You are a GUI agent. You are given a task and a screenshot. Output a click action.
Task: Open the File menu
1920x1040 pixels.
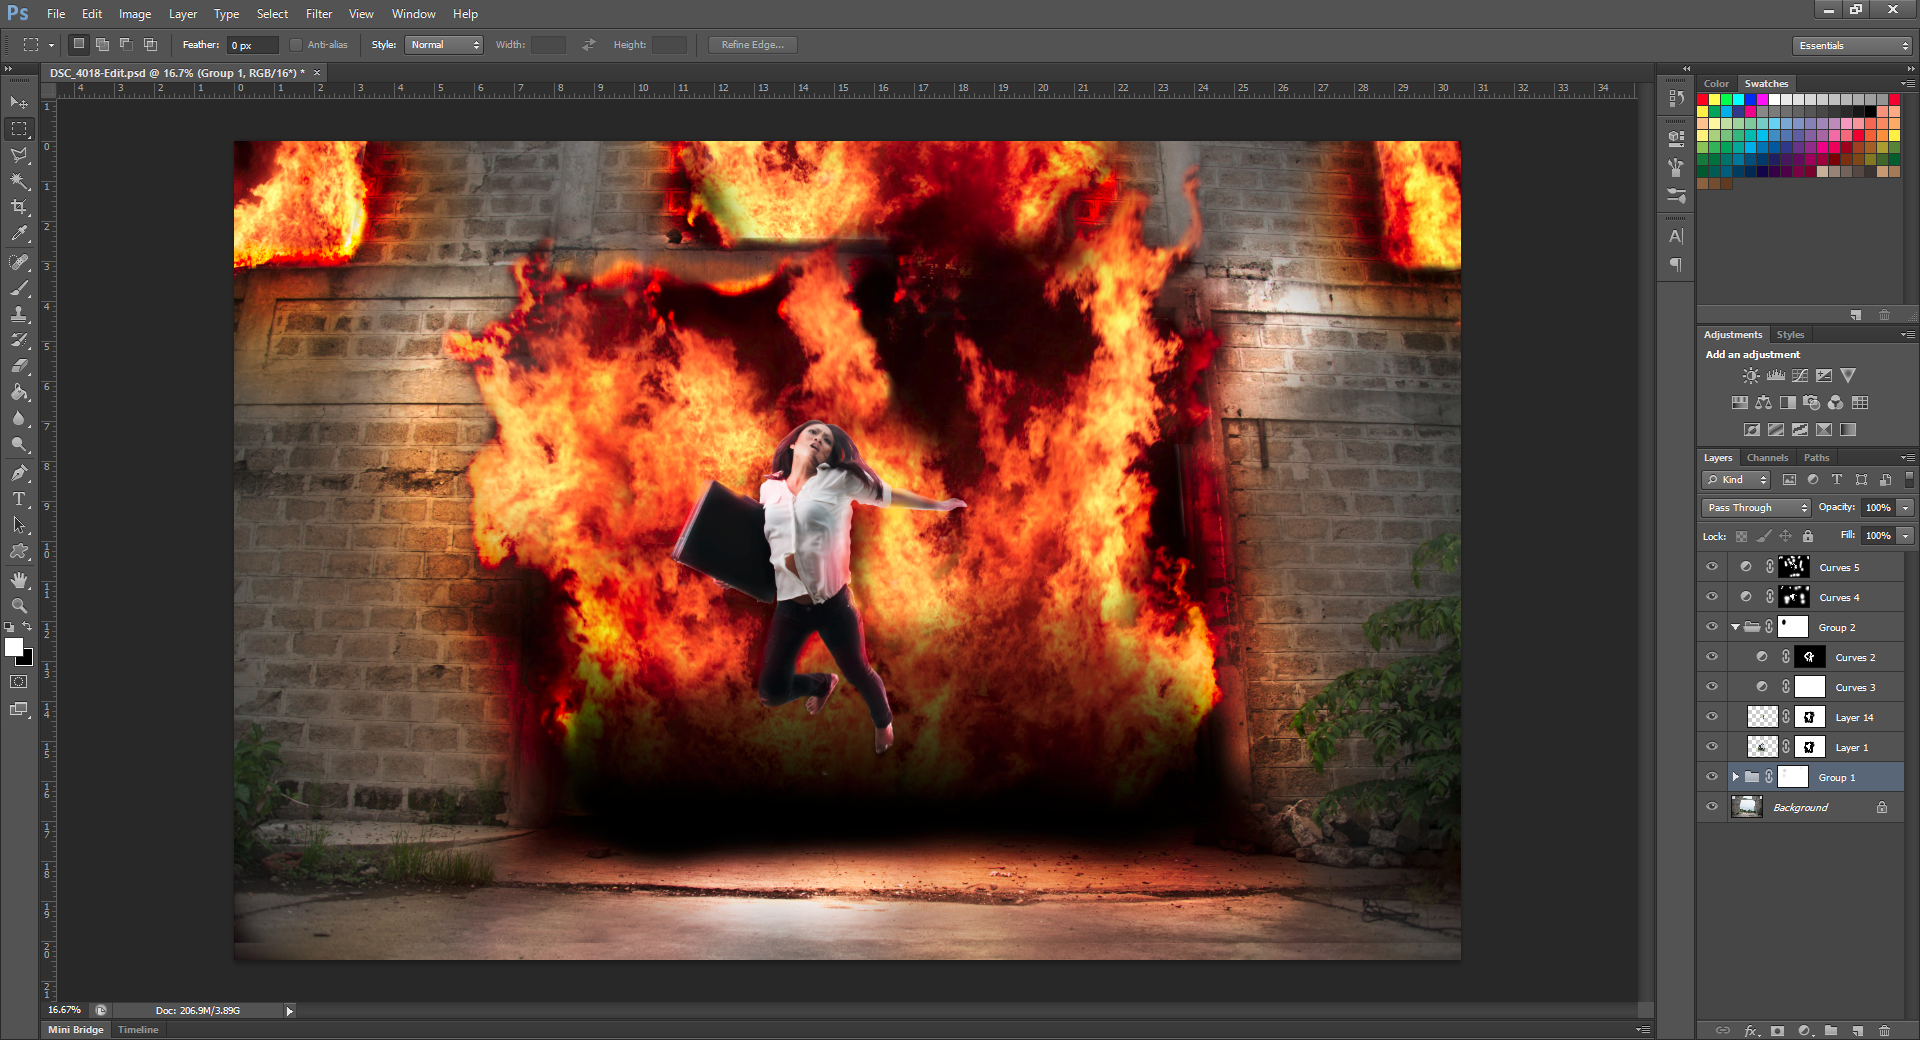coord(56,14)
